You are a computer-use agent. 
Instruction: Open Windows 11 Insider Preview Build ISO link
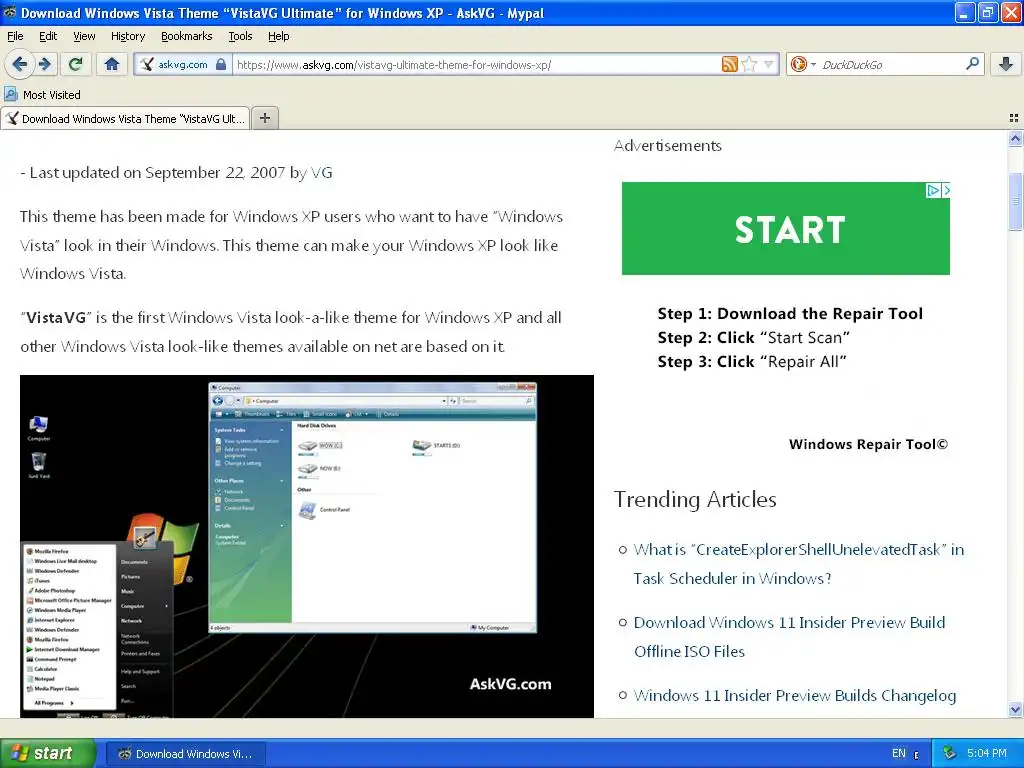point(790,637)
